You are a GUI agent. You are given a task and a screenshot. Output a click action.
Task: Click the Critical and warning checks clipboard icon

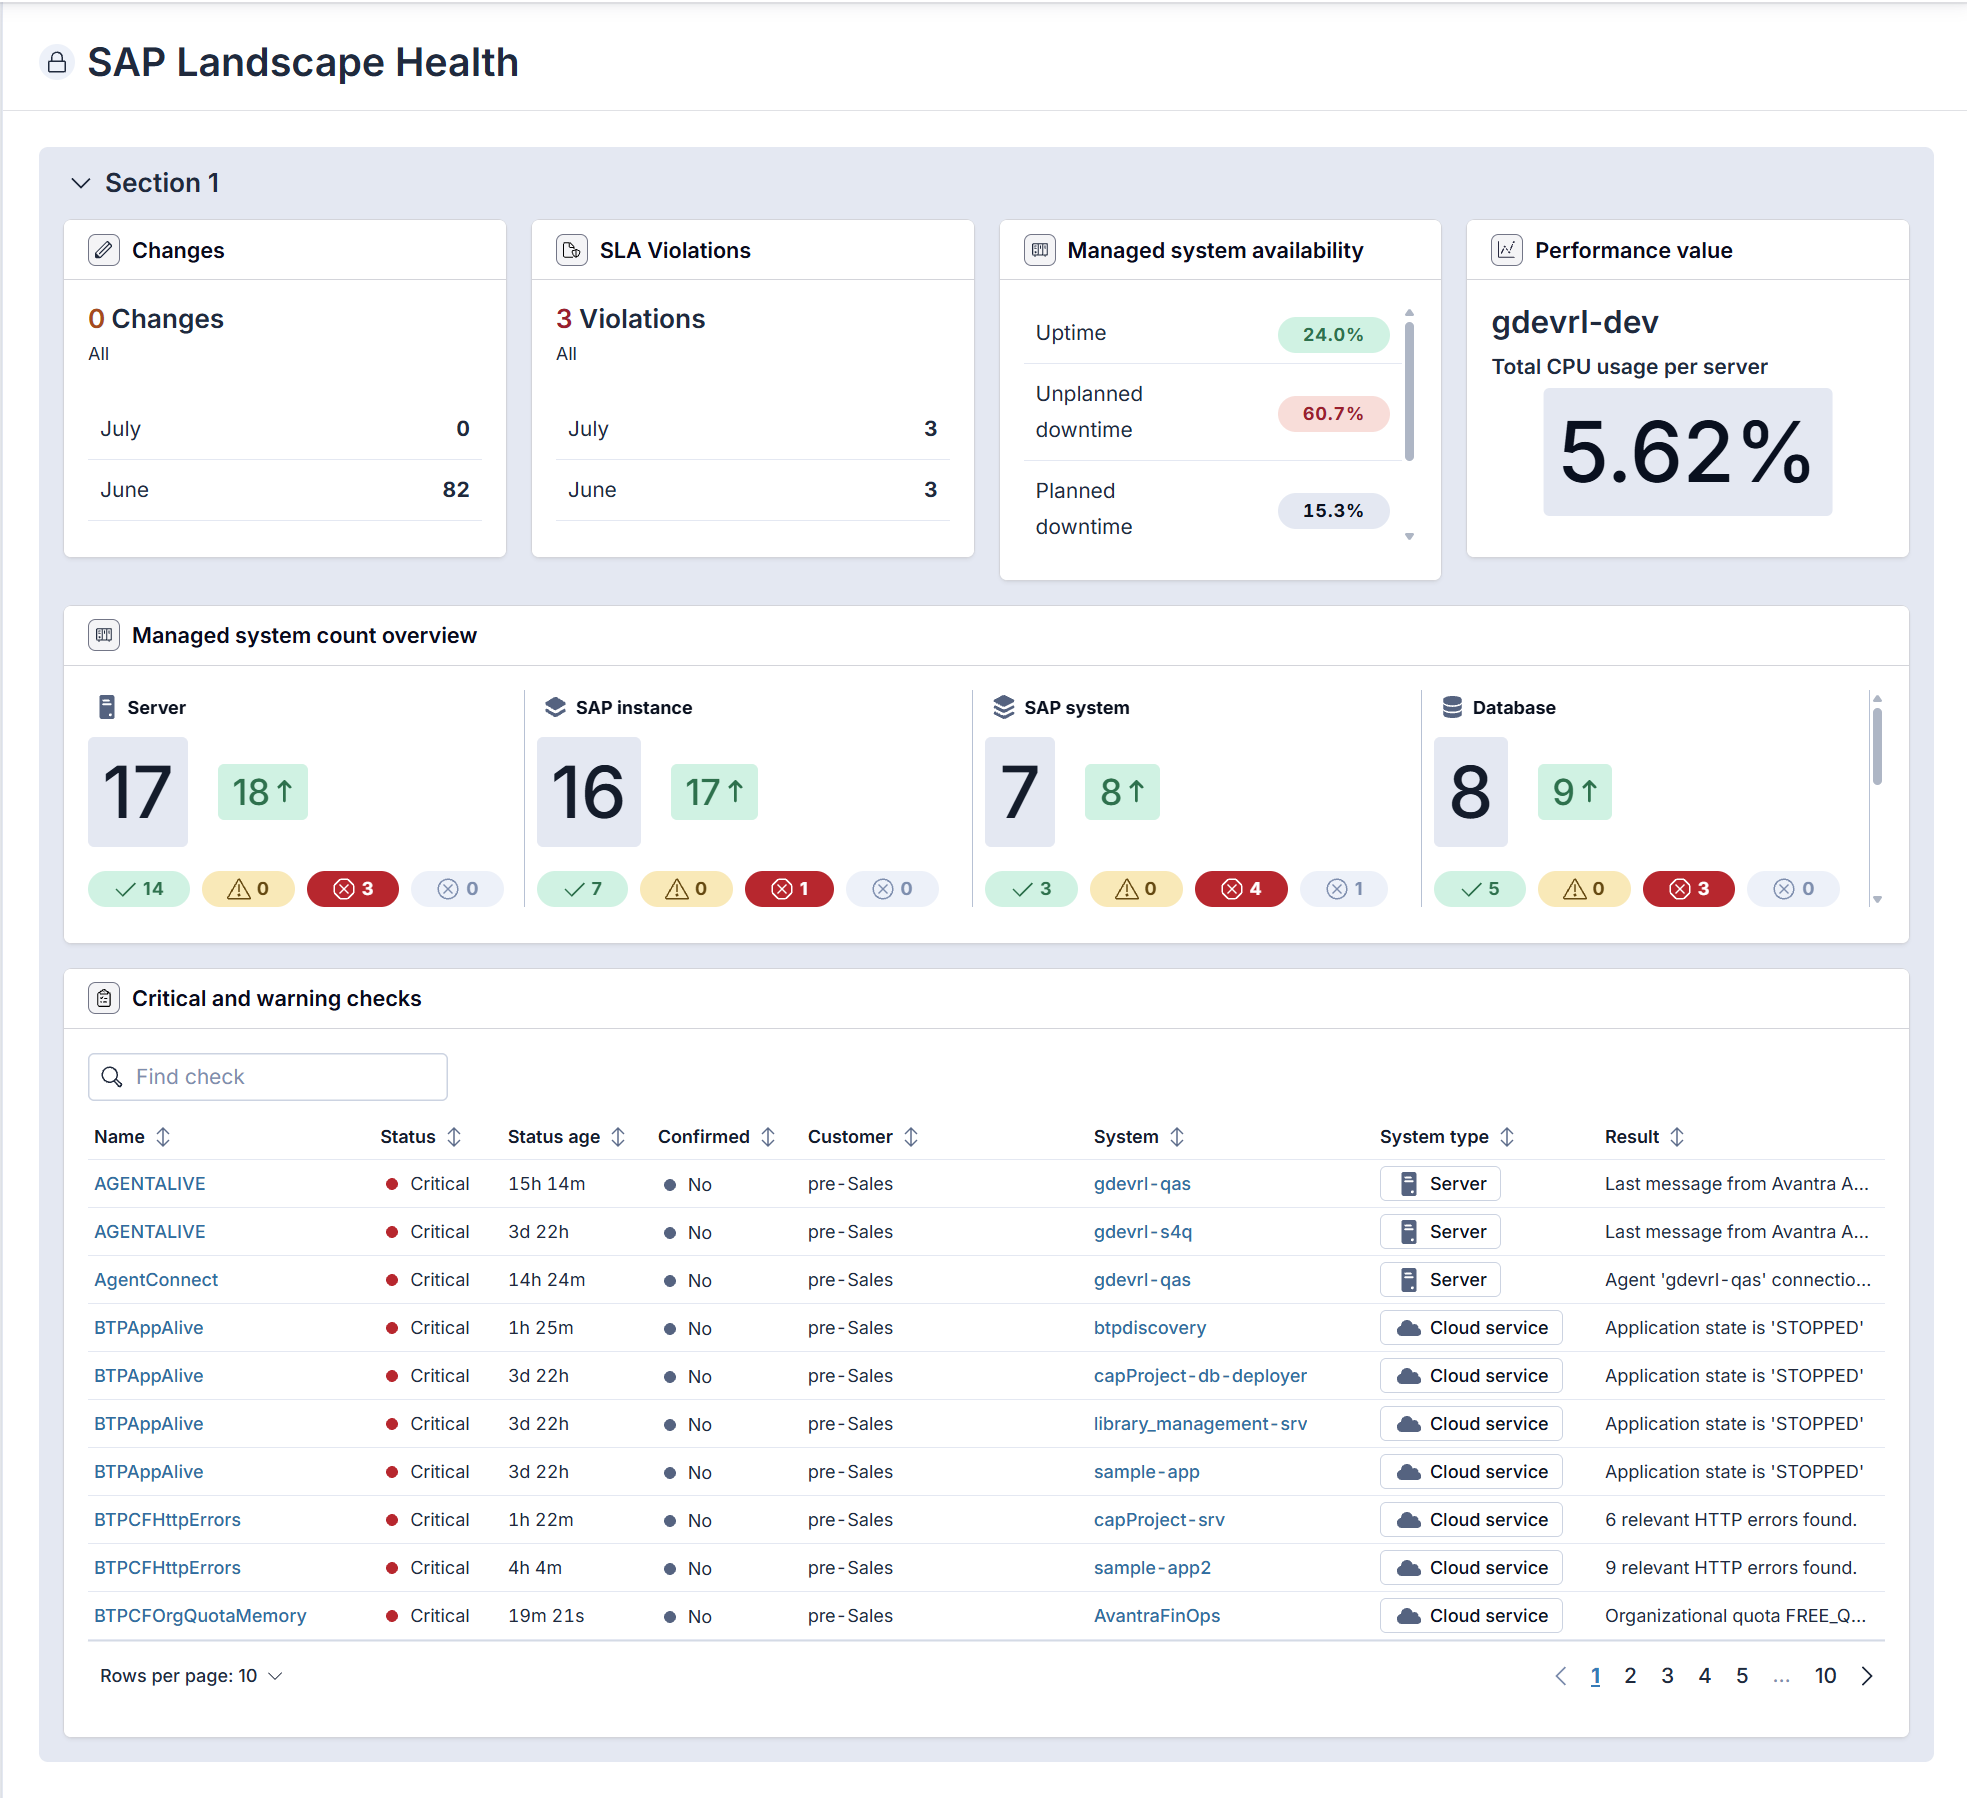[x=104, y=998]
